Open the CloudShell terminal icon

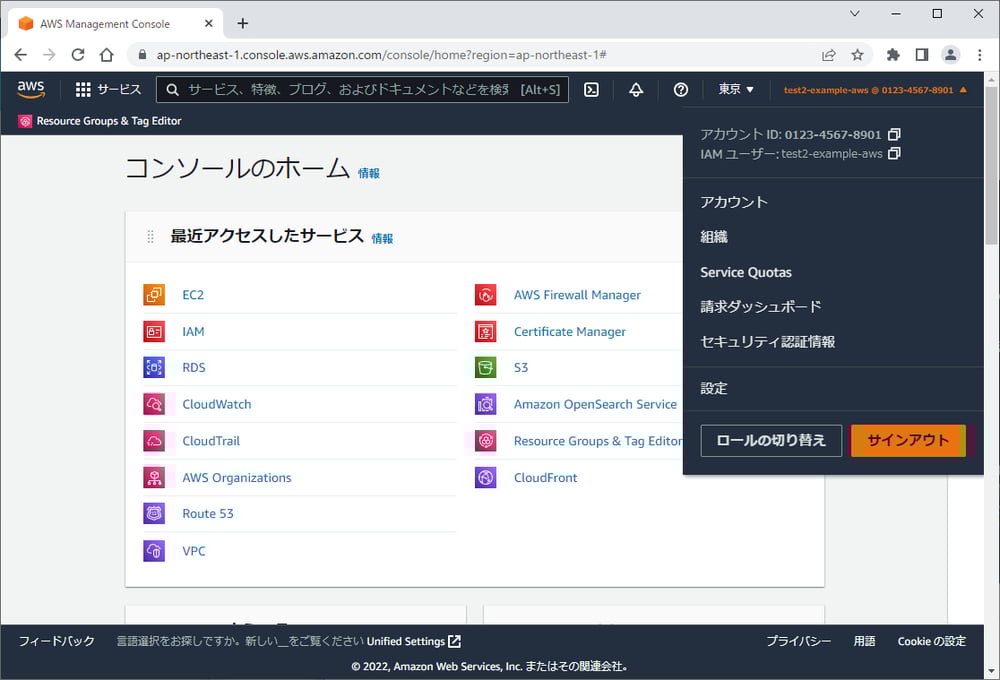coord(592,90)
